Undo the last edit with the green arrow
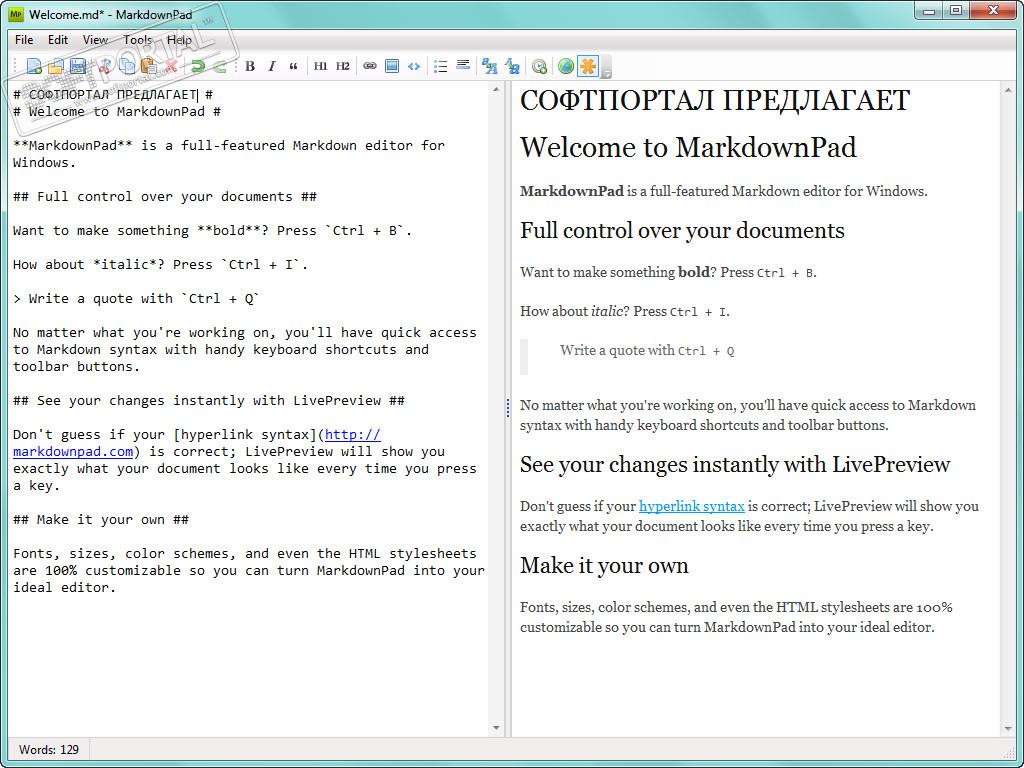1024x768 pixels. [x=197, y=66]
